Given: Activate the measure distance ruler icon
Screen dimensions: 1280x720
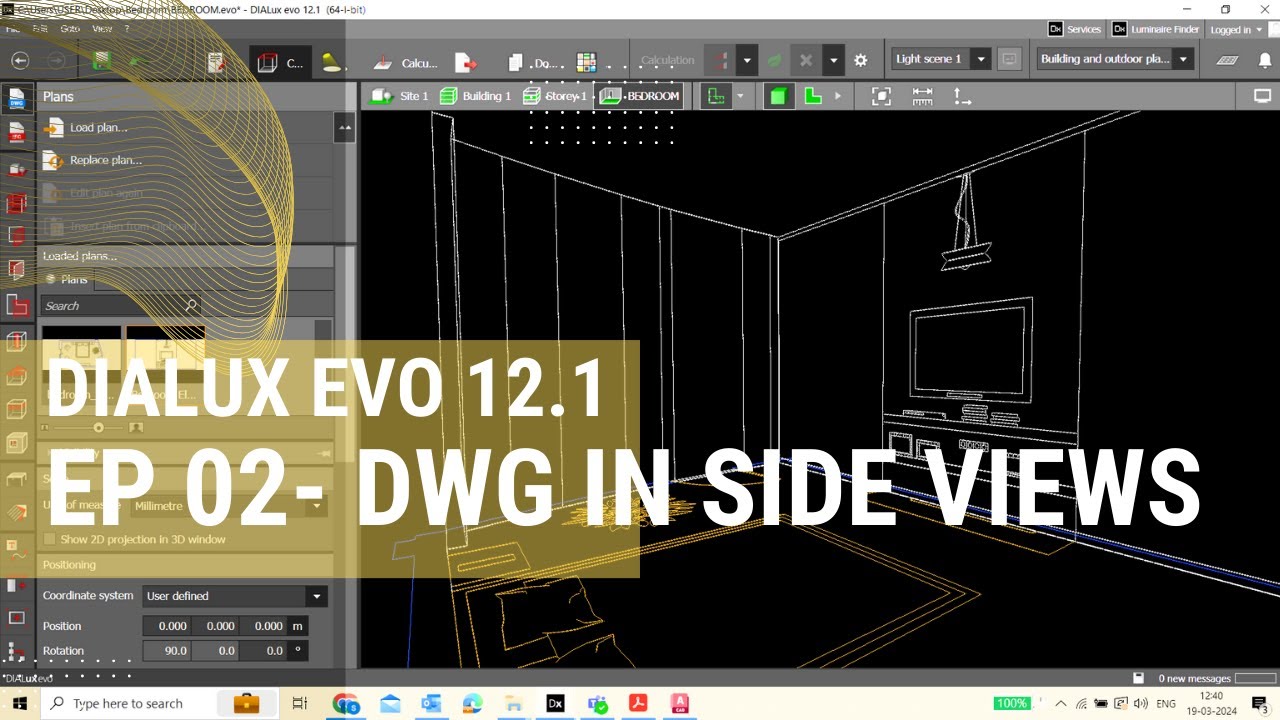Looking at the screenshot, I should pyautogui.click(x=922, y=96).
